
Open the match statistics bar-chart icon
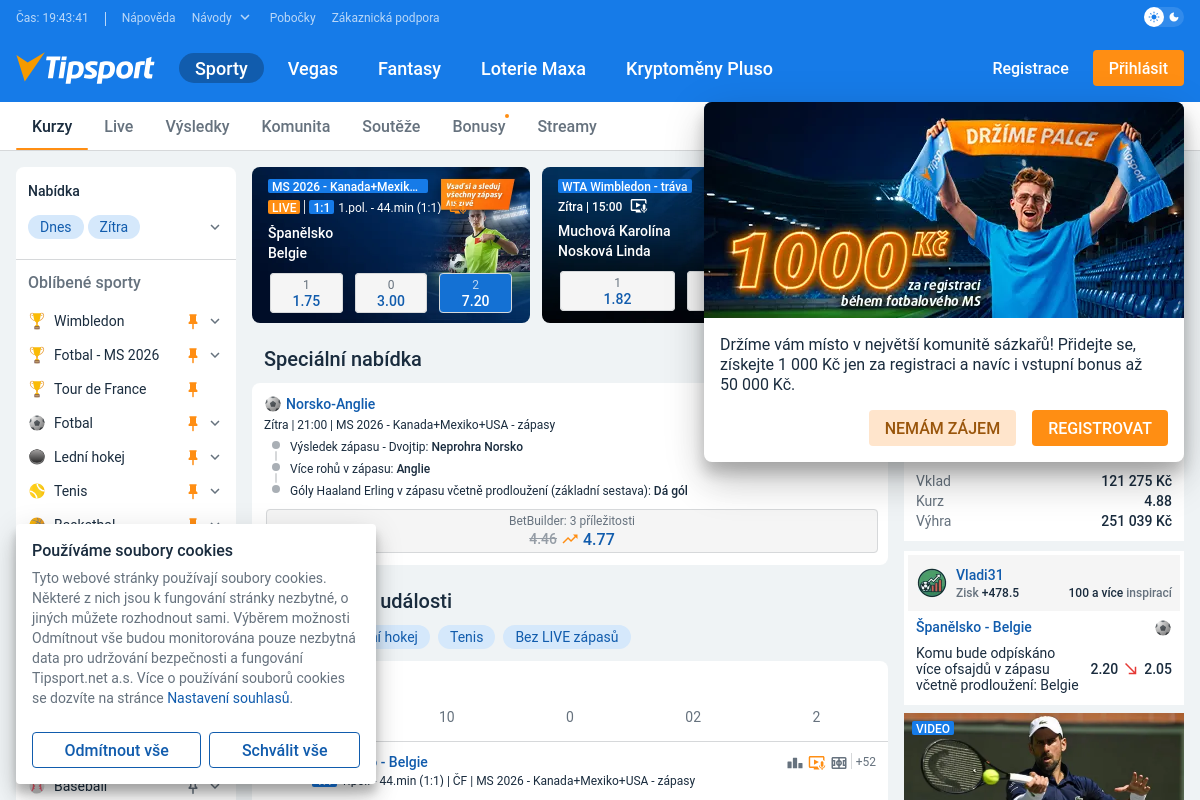[x=795, y=762]
